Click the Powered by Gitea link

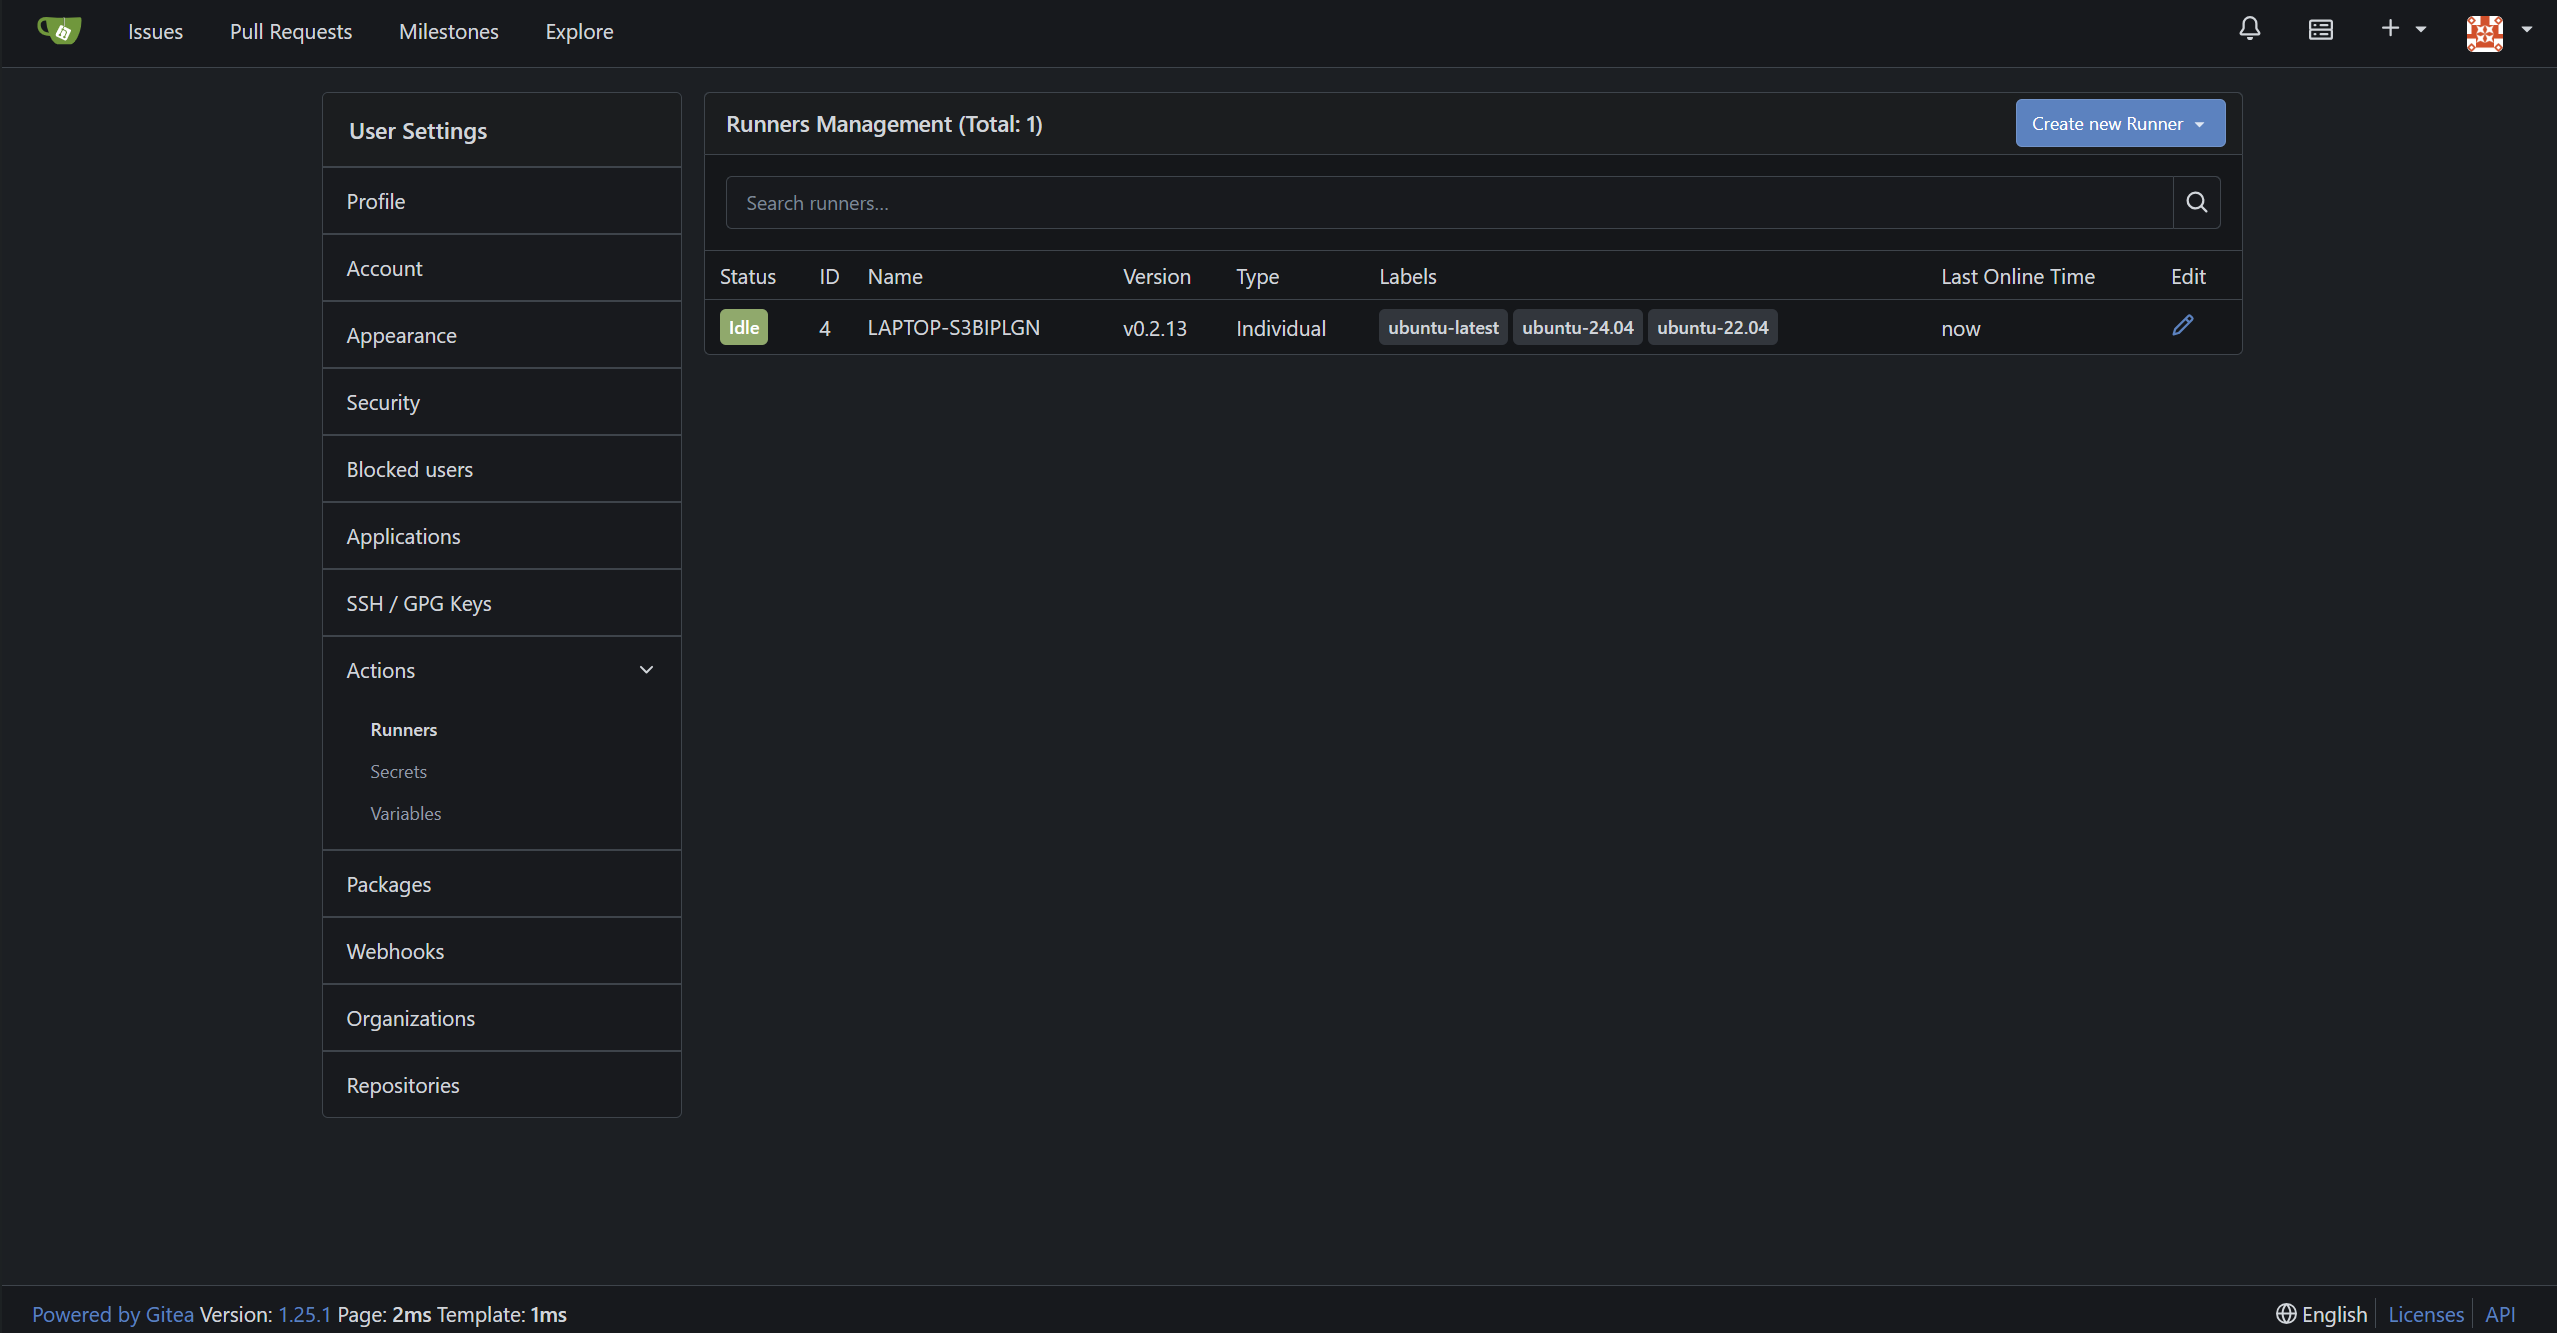112,1314
